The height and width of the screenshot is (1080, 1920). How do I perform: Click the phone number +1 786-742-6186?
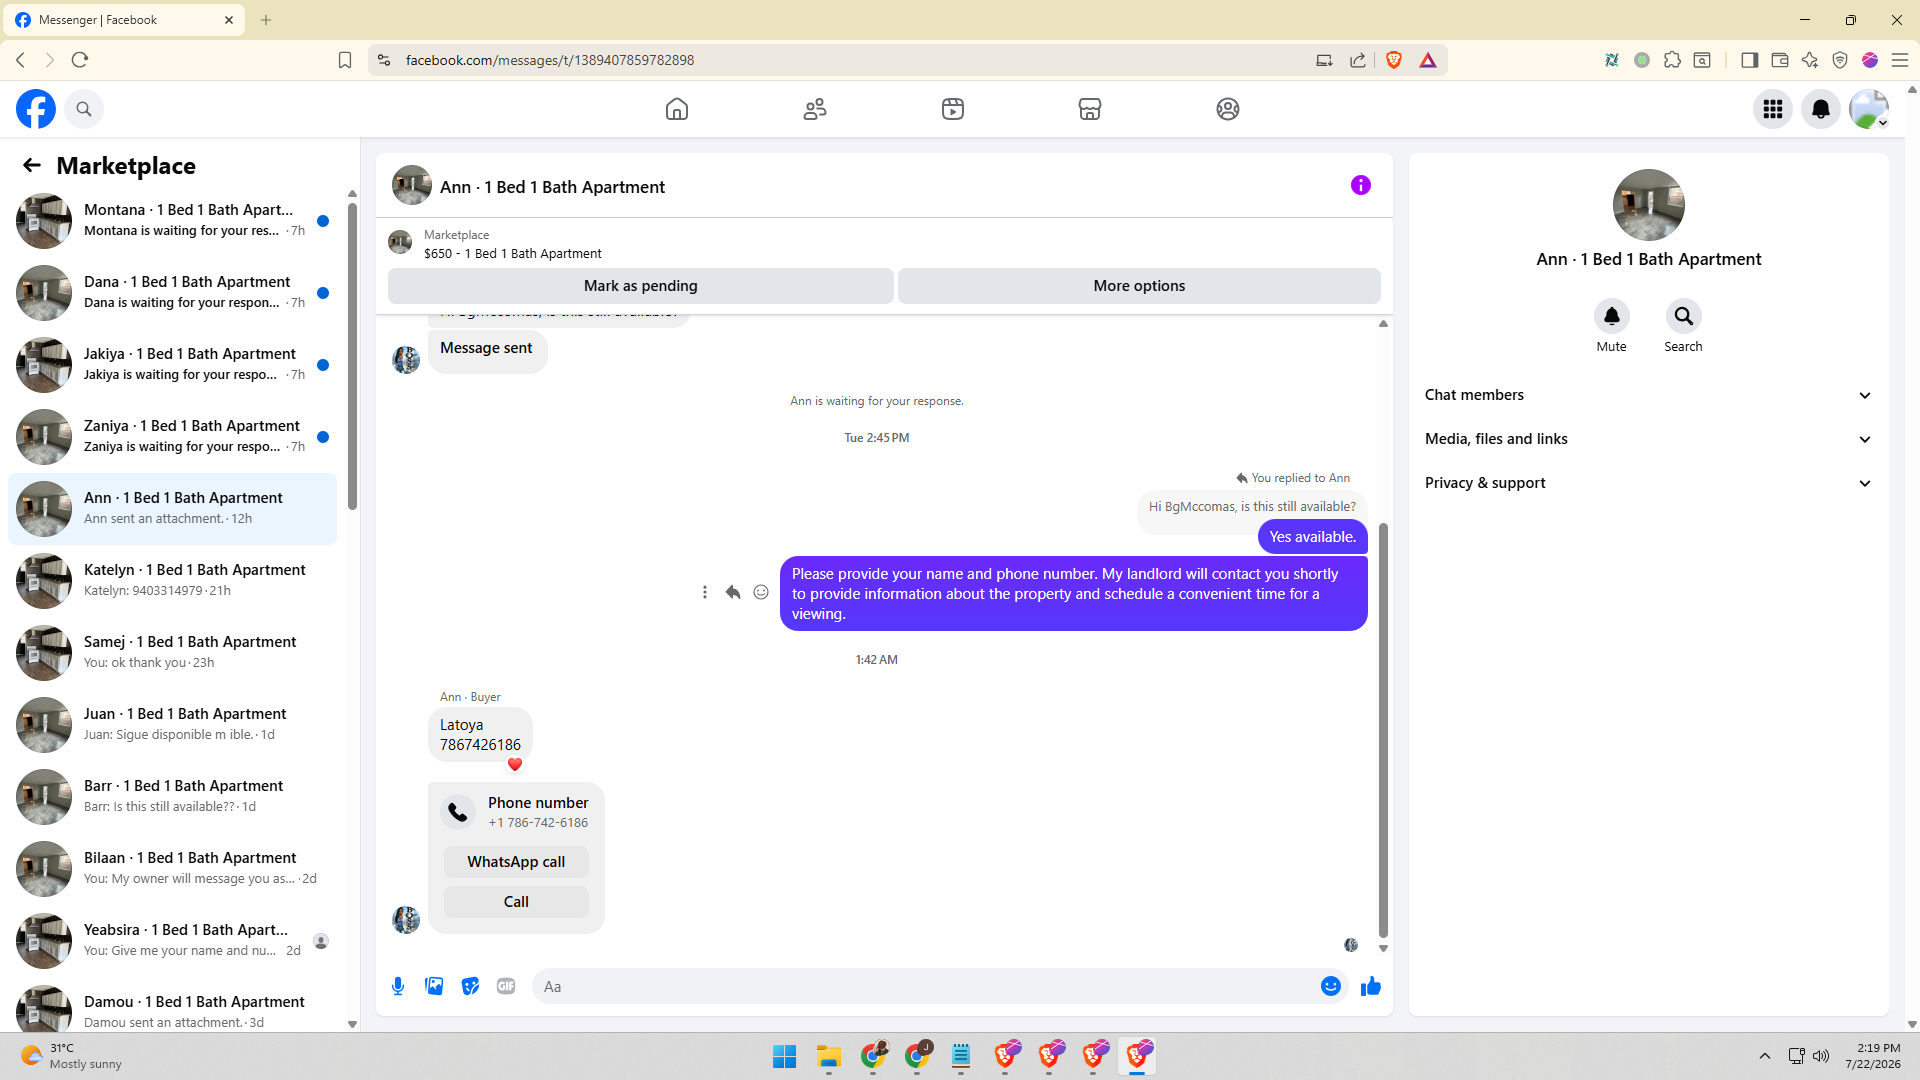coord(538,823)
